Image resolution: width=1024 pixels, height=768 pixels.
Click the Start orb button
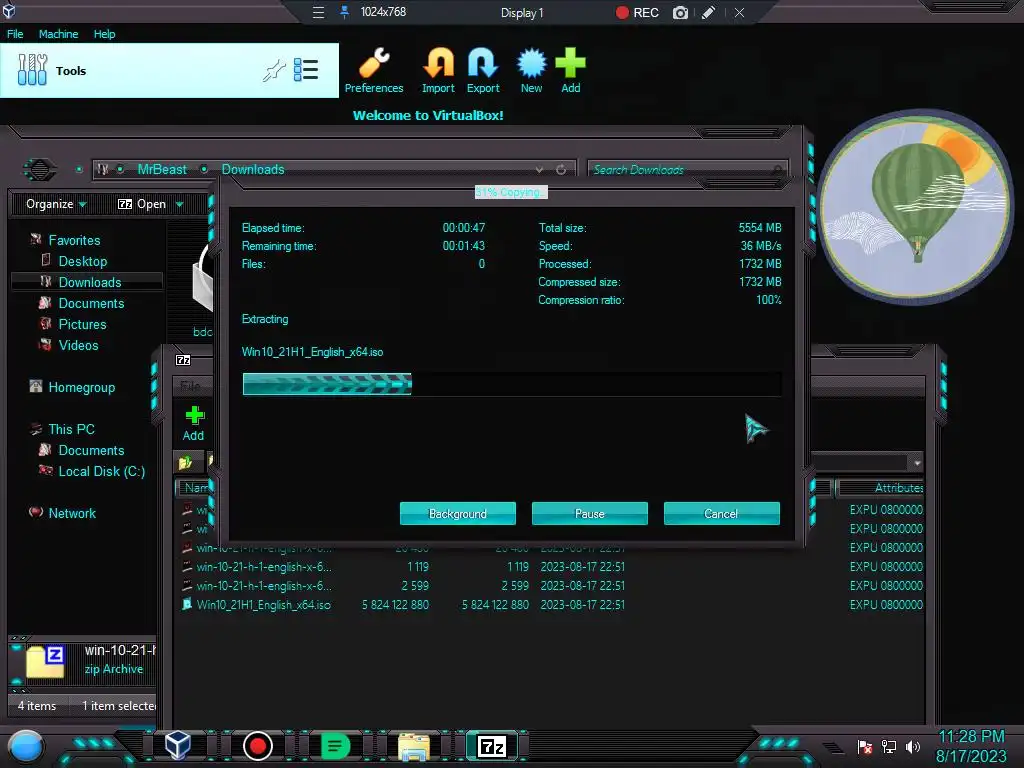(x=26, y=746)
